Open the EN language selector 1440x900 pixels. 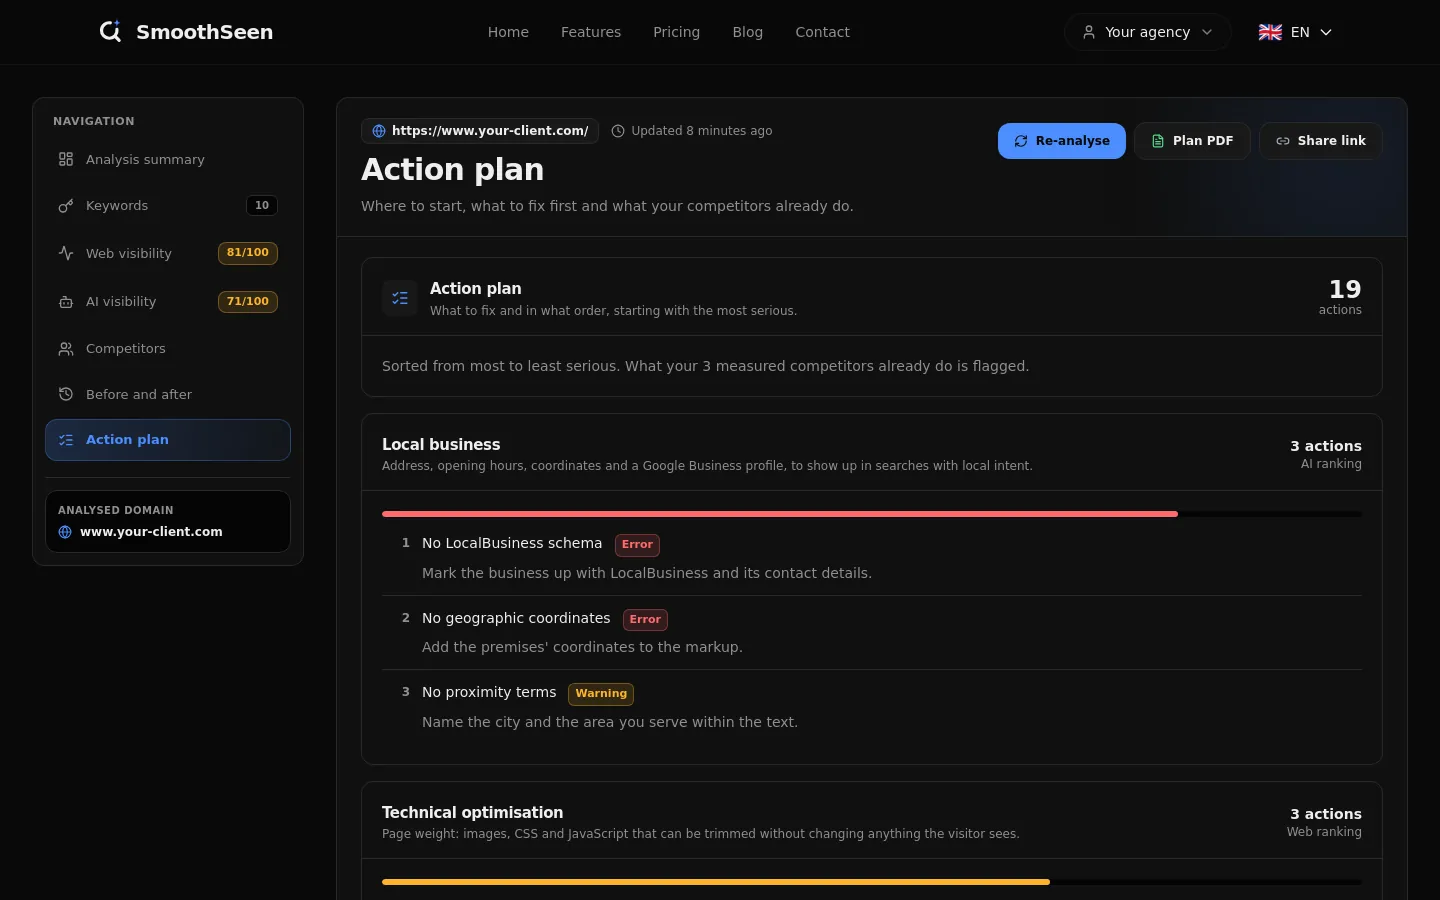[1296, 32]
